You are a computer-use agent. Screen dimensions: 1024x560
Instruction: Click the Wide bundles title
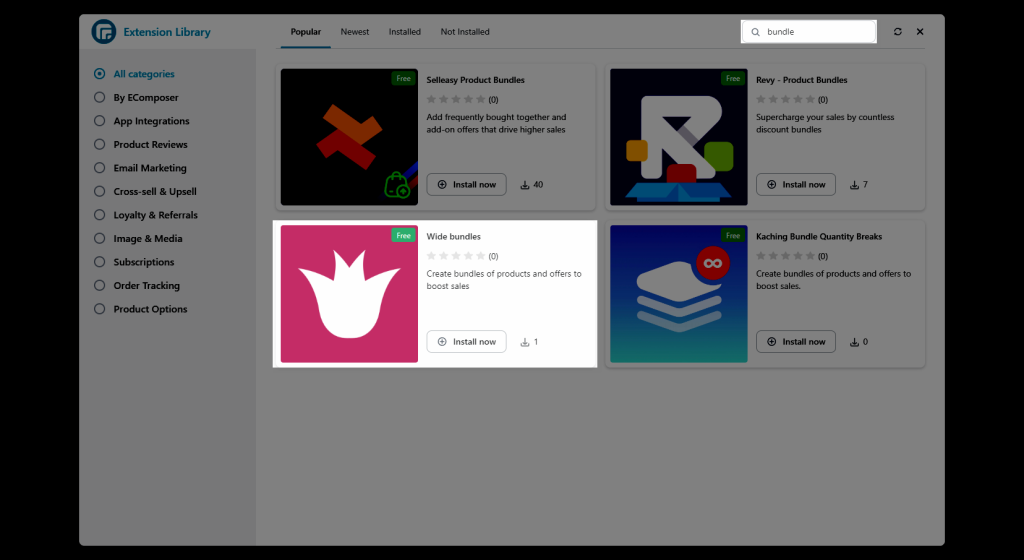pos(453,236)
